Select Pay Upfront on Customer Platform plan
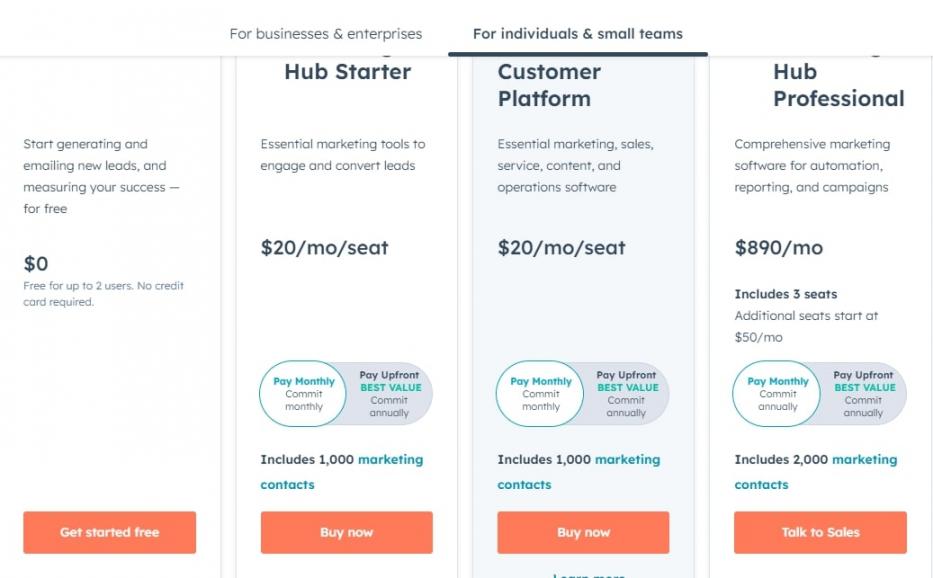Screen dimensions: 933x578 tap(626, 394)
